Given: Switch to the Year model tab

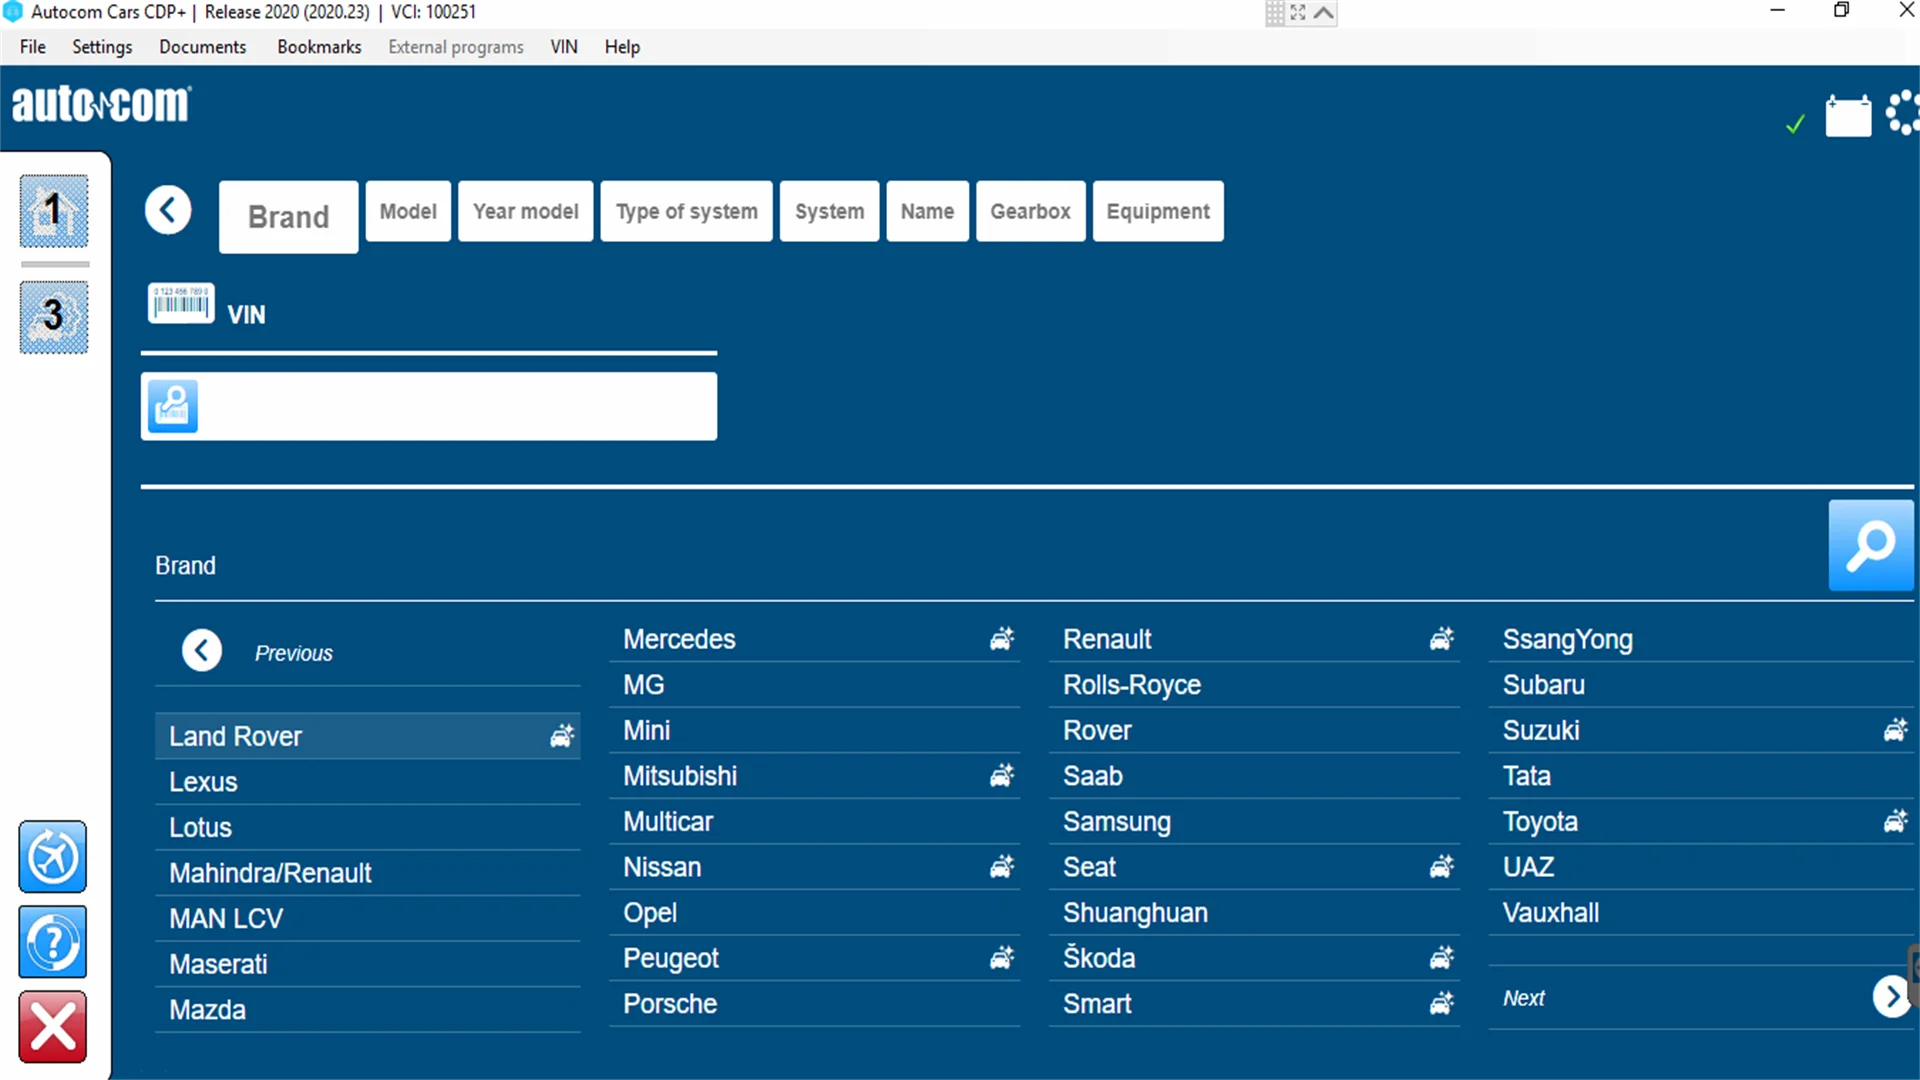Looking at the screenshot, I should [525, 211].
